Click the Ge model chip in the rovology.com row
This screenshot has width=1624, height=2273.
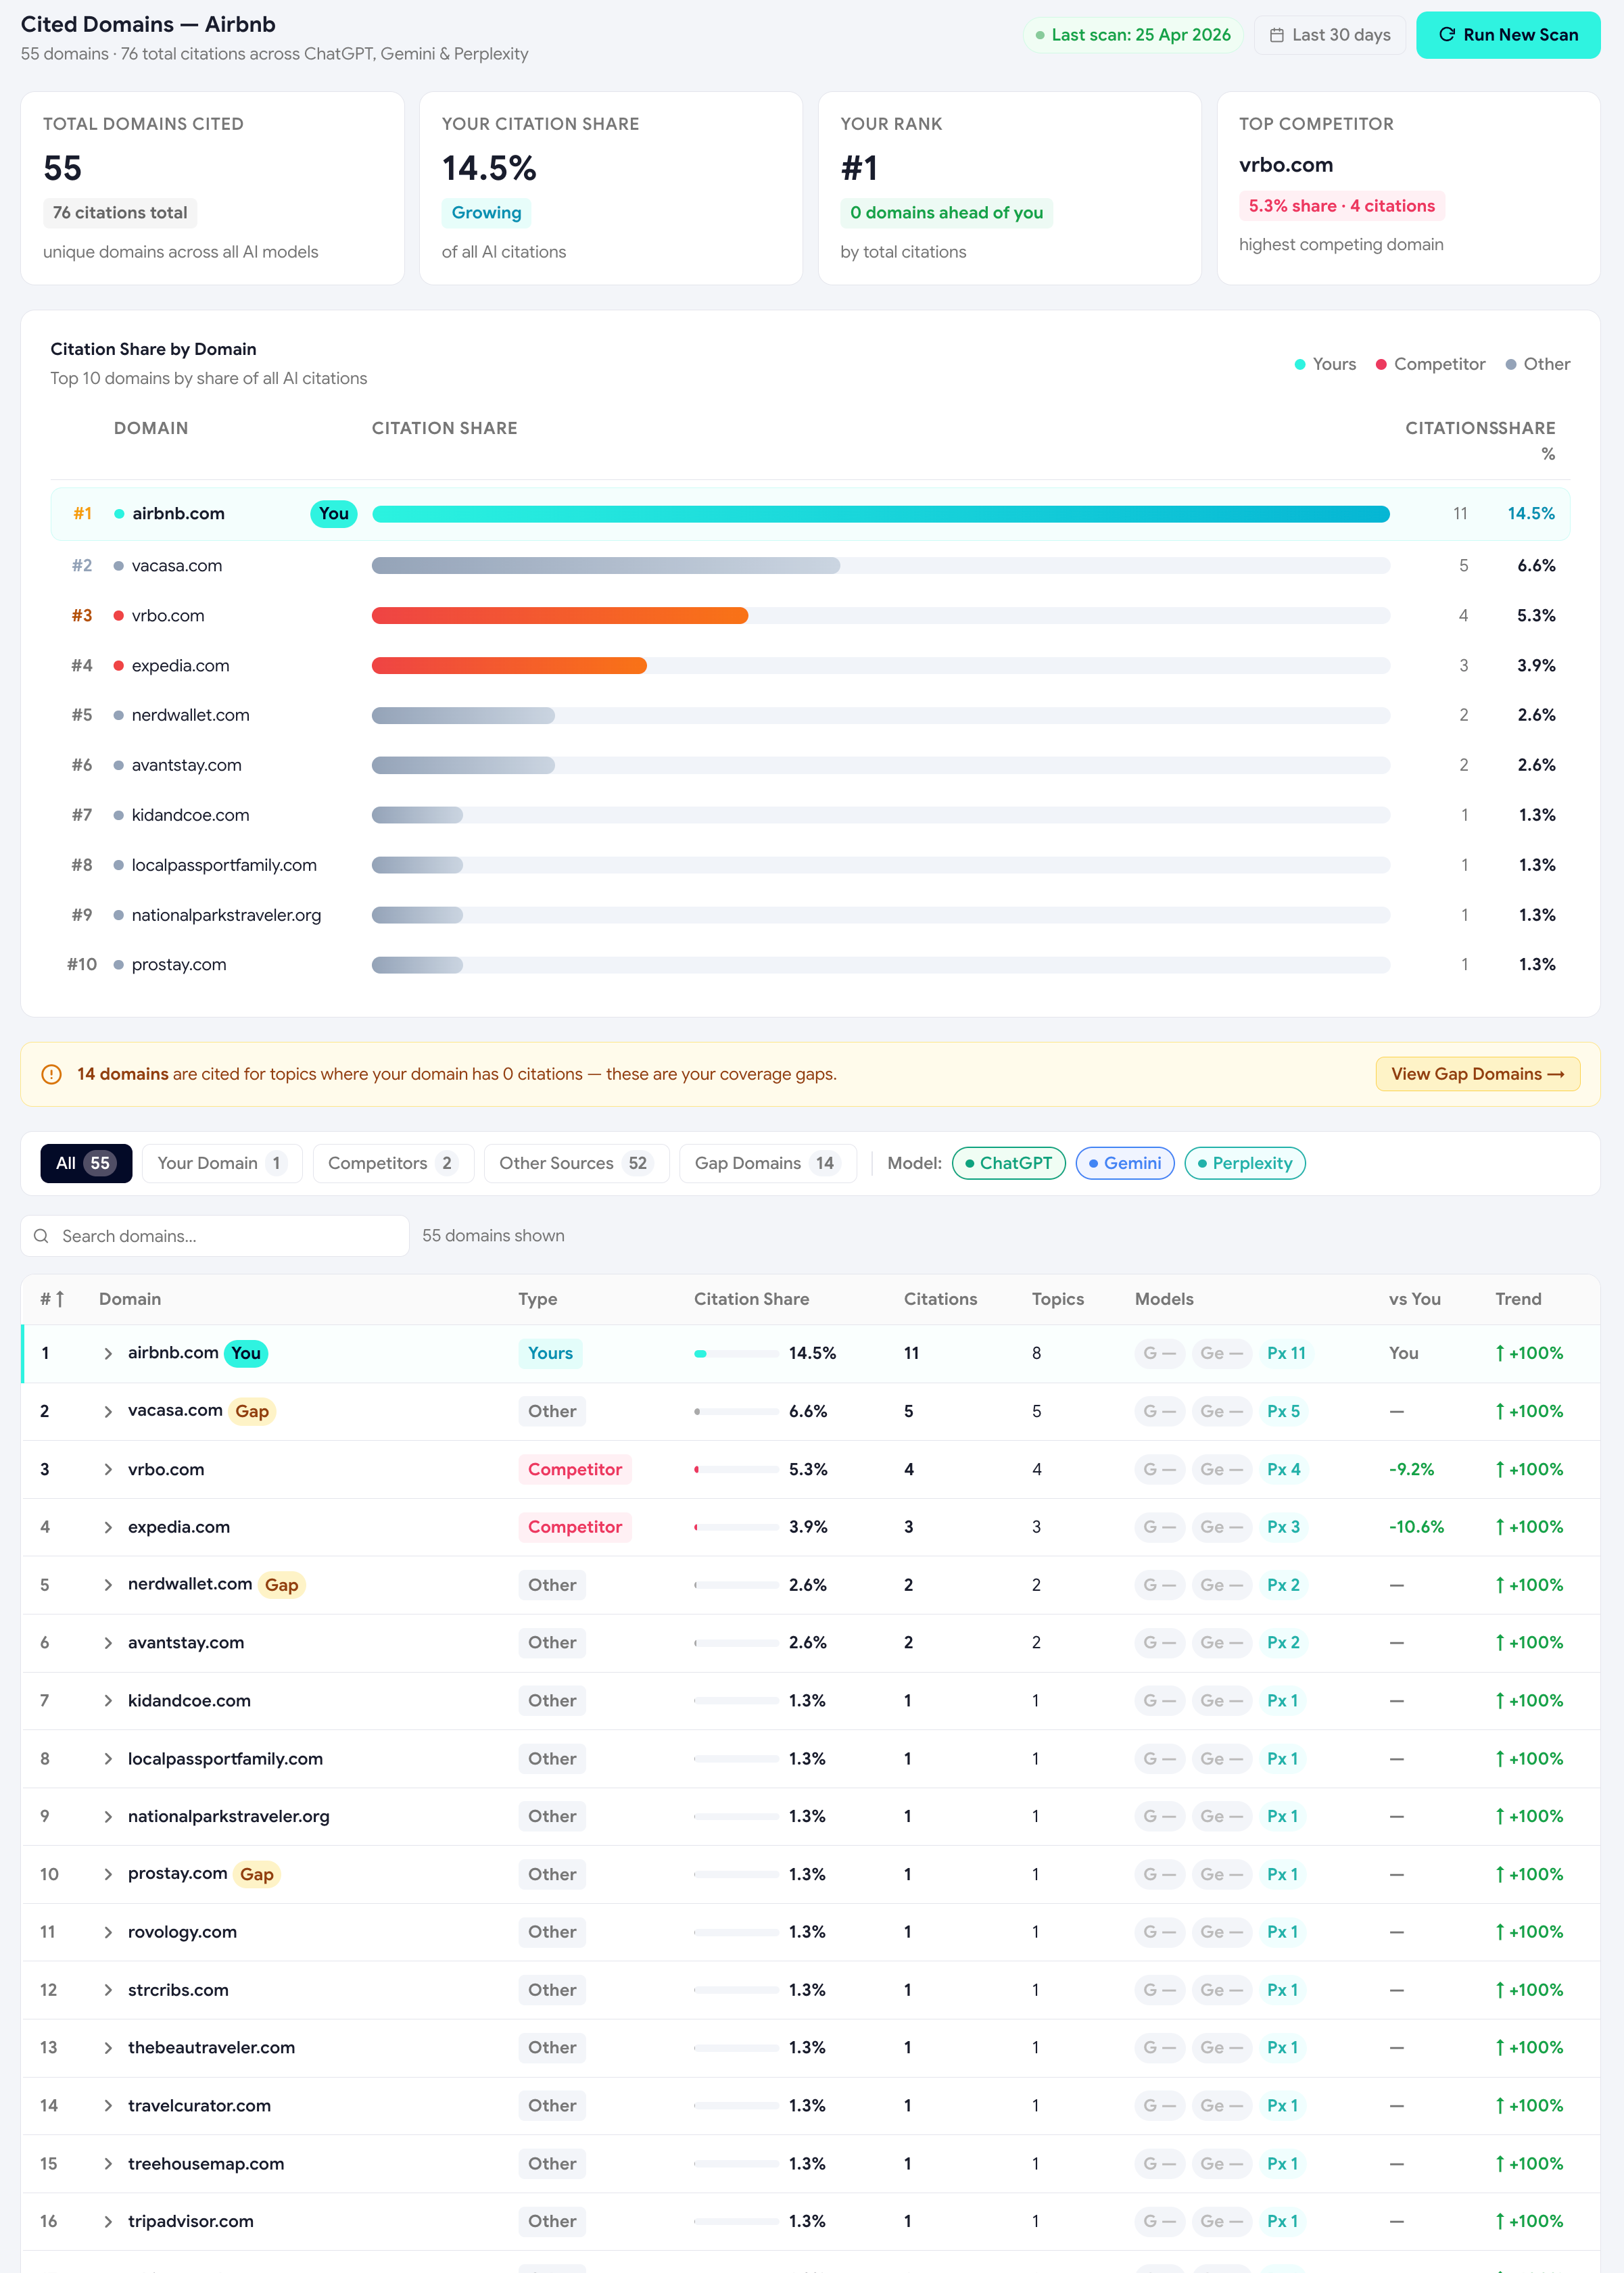[x=1221, y=1933]
